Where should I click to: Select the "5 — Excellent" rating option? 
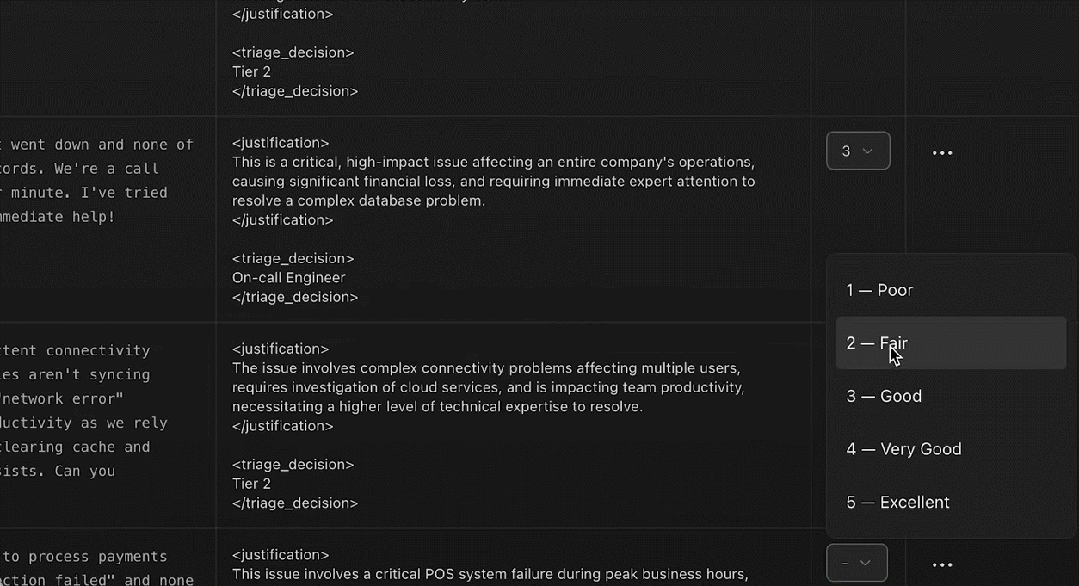pos(898,502)
